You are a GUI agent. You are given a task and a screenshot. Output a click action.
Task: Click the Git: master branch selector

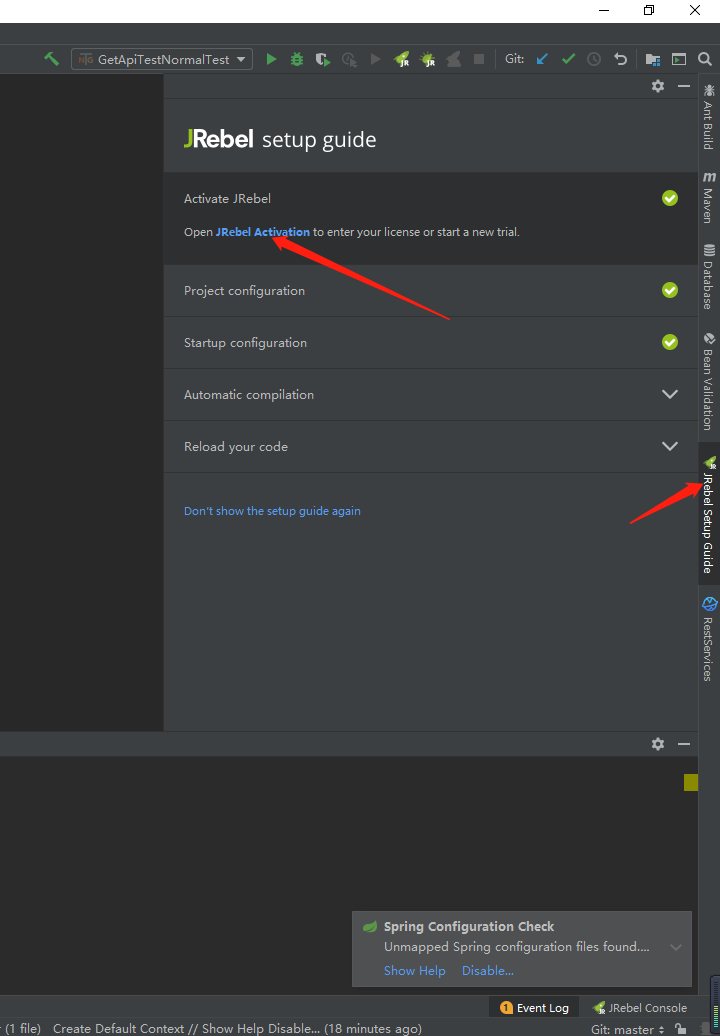628,1029
